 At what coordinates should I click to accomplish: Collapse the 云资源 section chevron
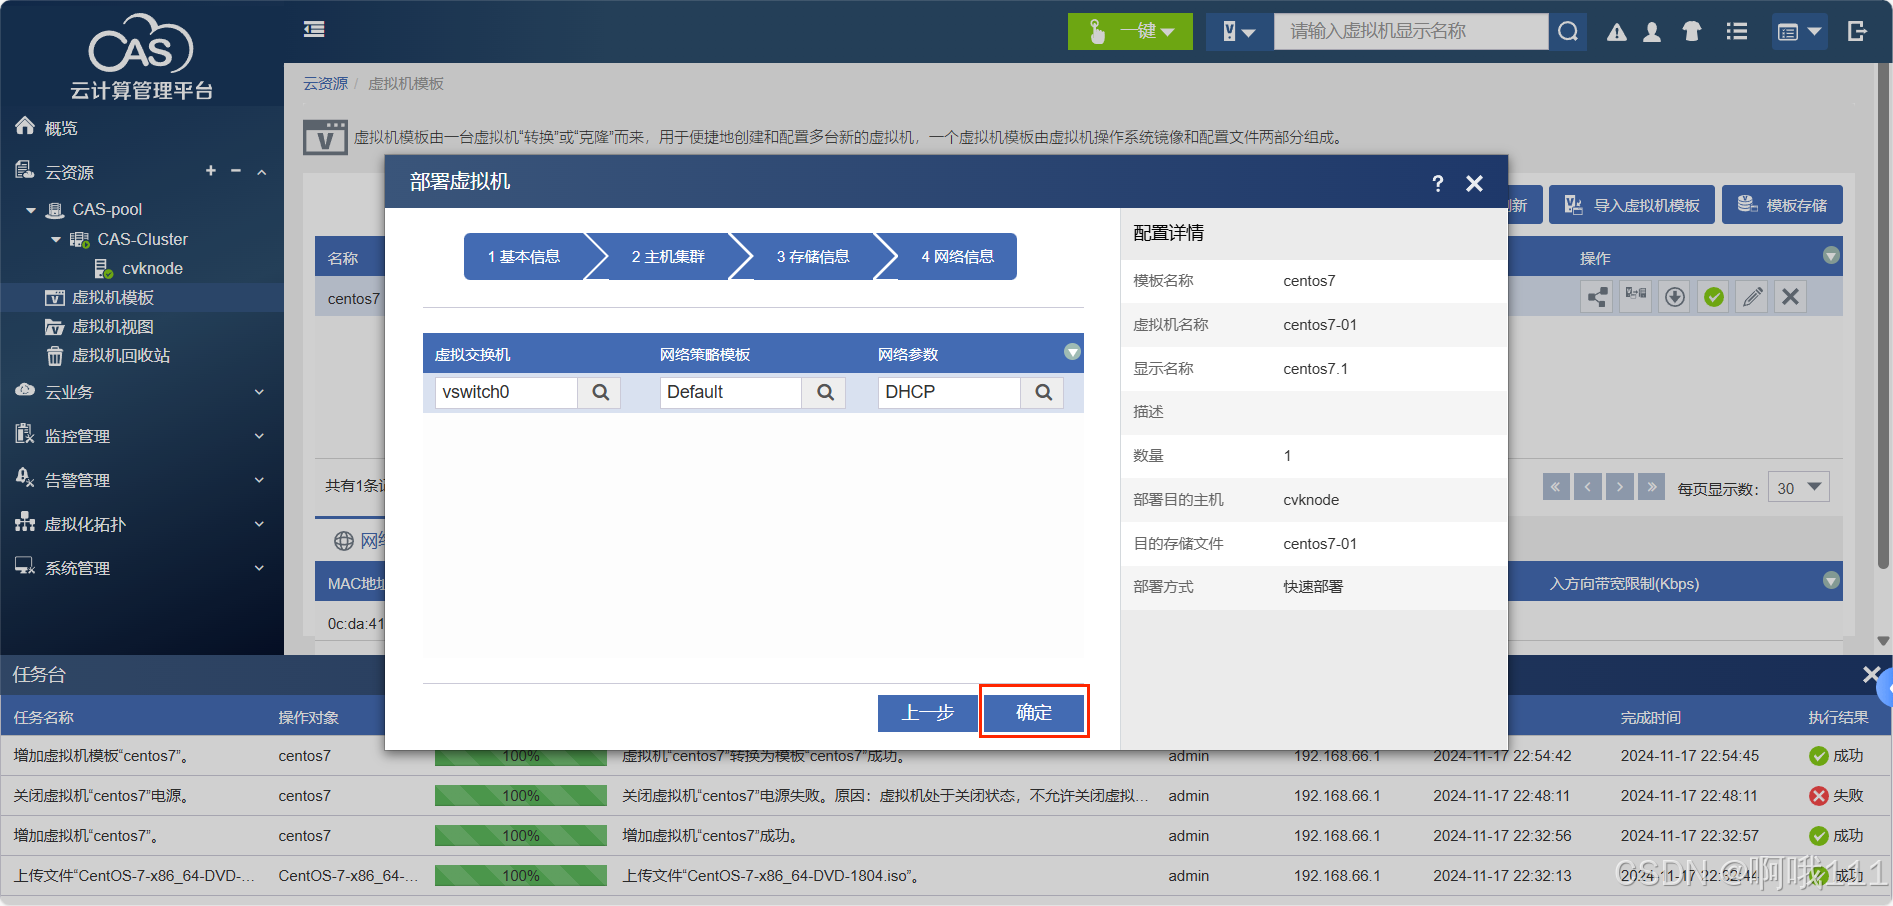pyautogui.click(x=262, y=172)
